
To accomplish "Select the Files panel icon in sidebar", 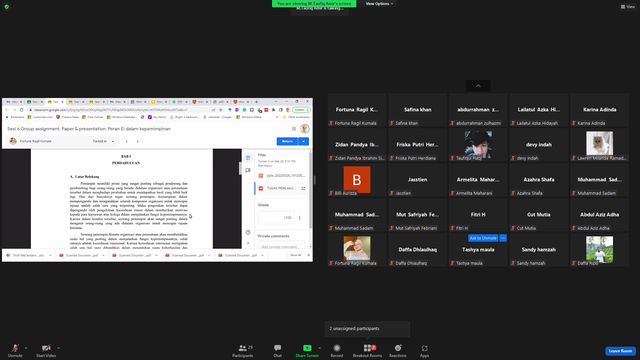I will click(x=248, y=158).
